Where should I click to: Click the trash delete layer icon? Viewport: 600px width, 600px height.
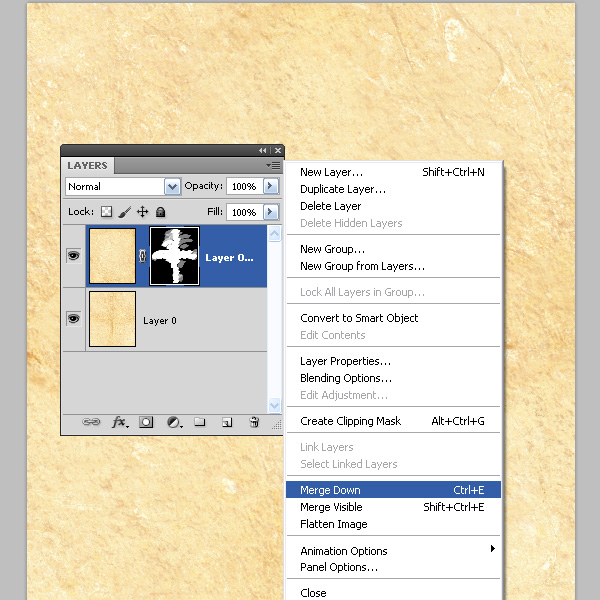click(x=254, y=422)
